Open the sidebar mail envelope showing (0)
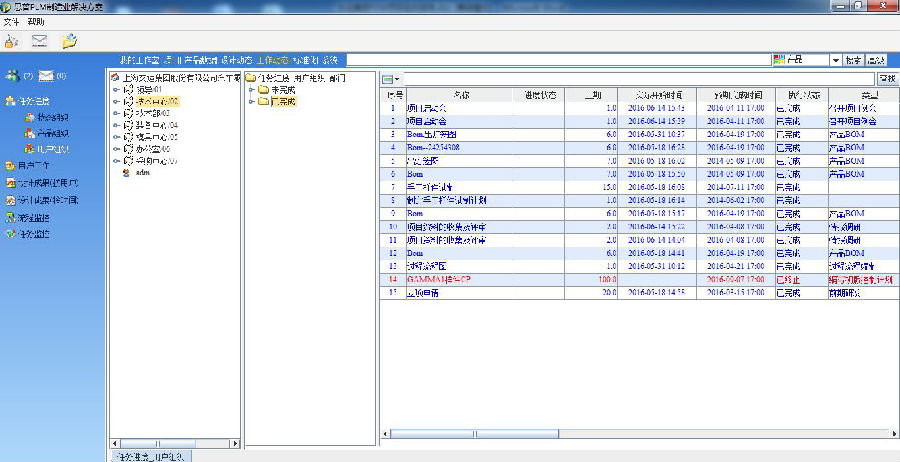 pyautogui.click(x=46, y=76)
